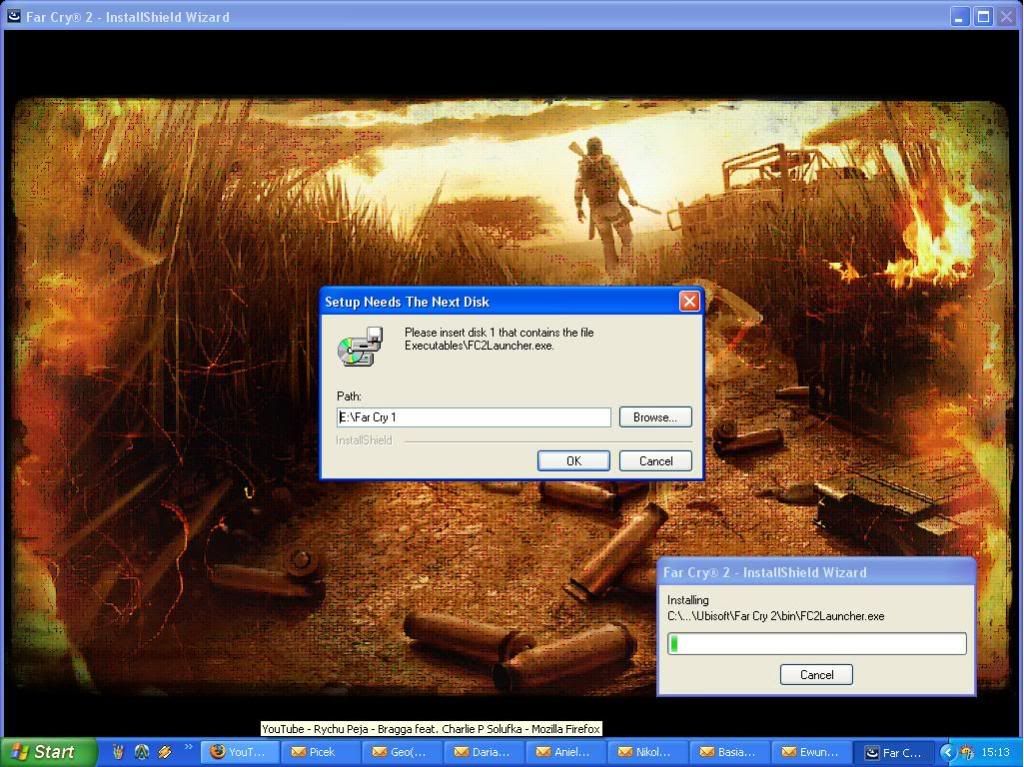
Task: Cancel the Setup Needs The Next Disk dialog
Action: 655,461
